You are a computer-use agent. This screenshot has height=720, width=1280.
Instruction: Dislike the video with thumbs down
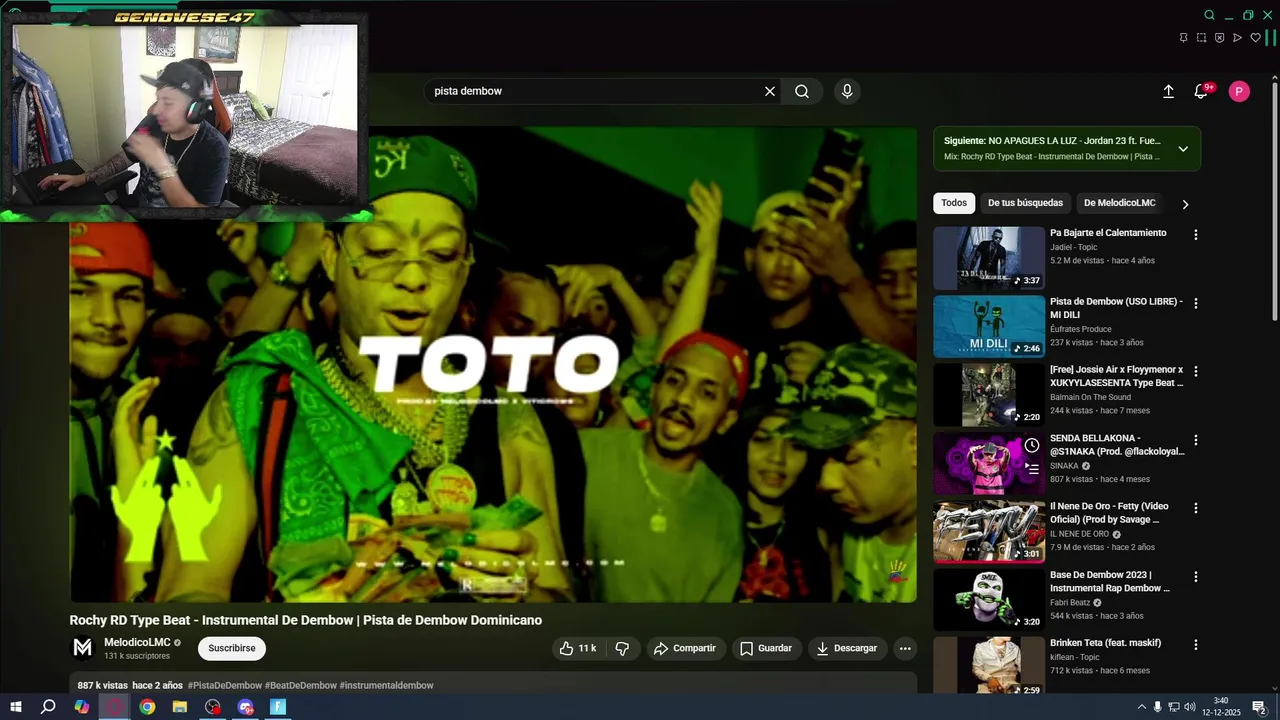[x=622, y=648]
